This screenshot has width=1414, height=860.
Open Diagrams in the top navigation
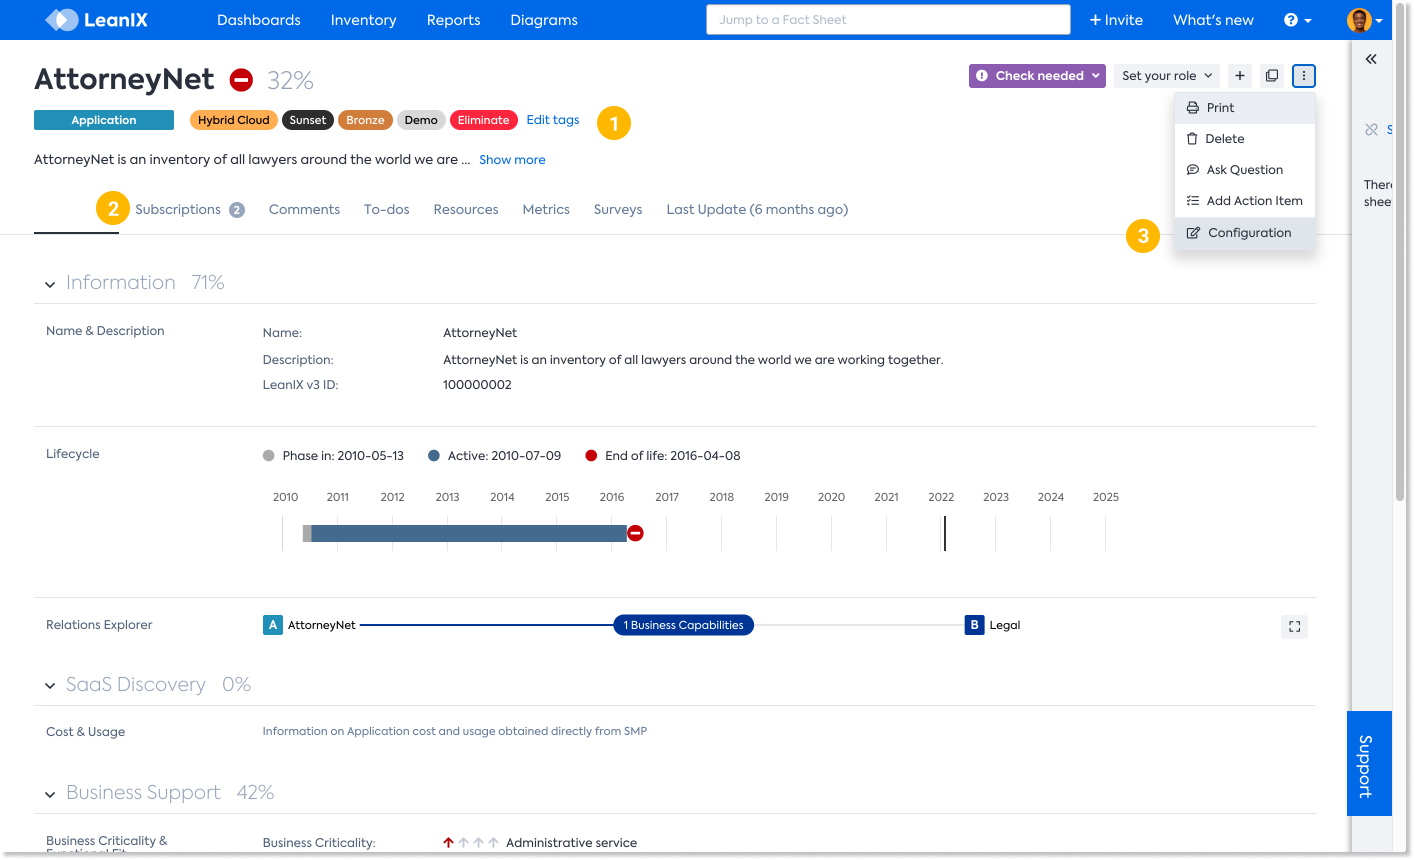(544, 20)
